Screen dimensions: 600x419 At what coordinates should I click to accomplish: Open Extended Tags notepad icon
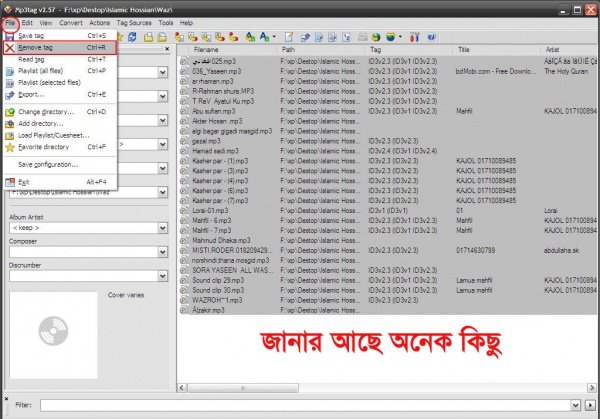coord(289,37)
